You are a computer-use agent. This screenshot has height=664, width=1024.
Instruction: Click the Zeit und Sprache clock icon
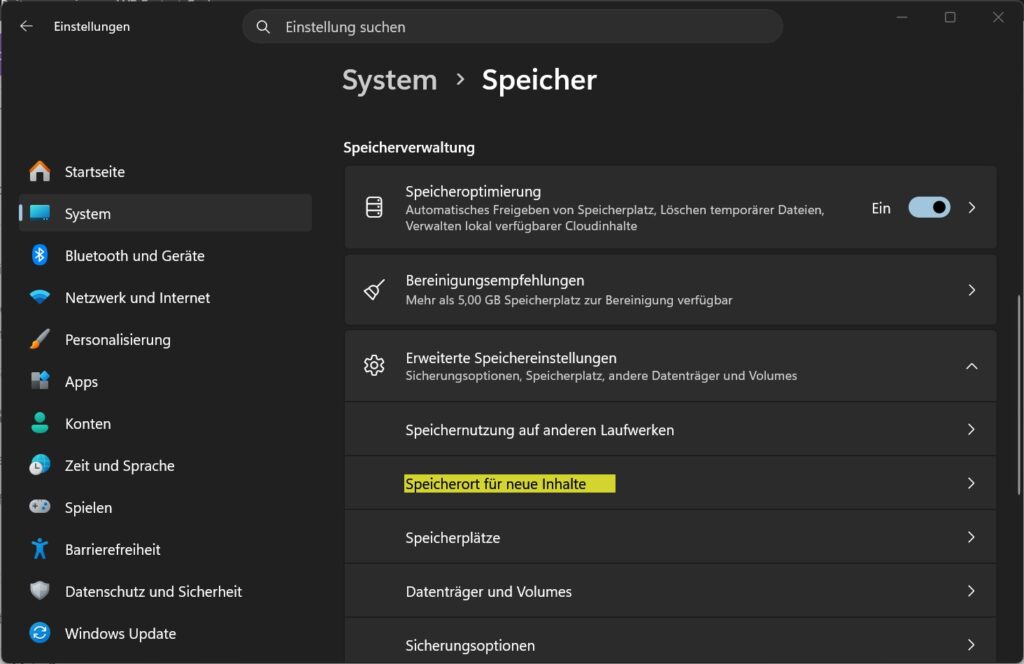(40, 465)
